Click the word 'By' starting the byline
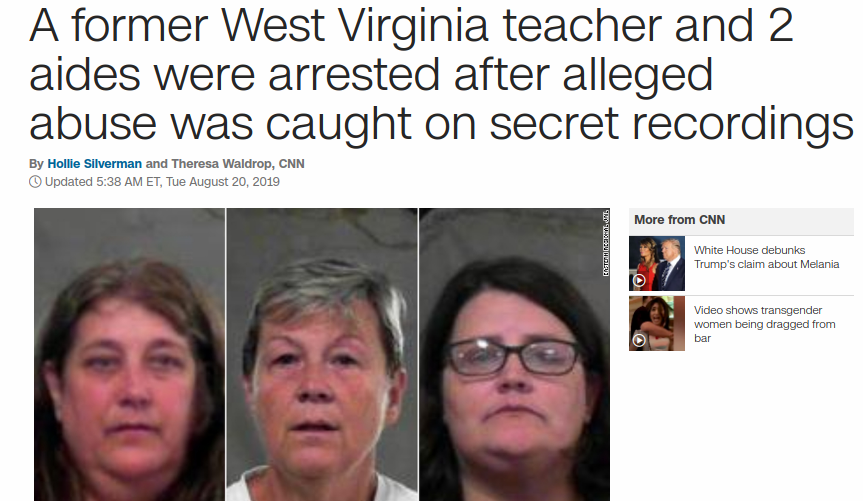Viewport: 863px width, 501px height. click(x=36, y=164)
